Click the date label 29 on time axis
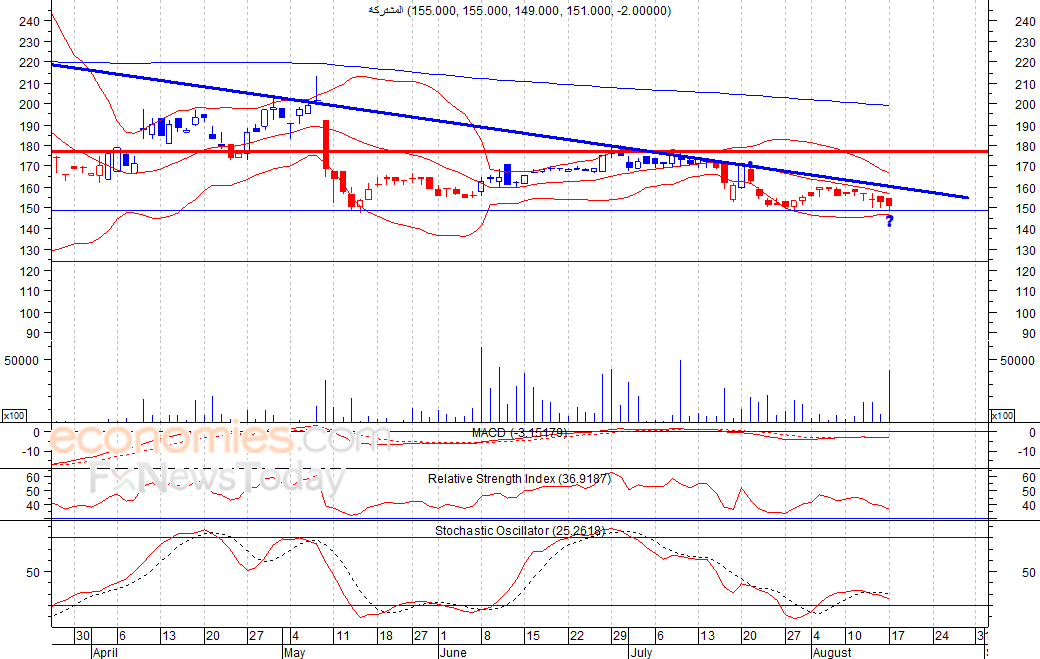This screenshot has width=1040, height=659. click(619, 636)
